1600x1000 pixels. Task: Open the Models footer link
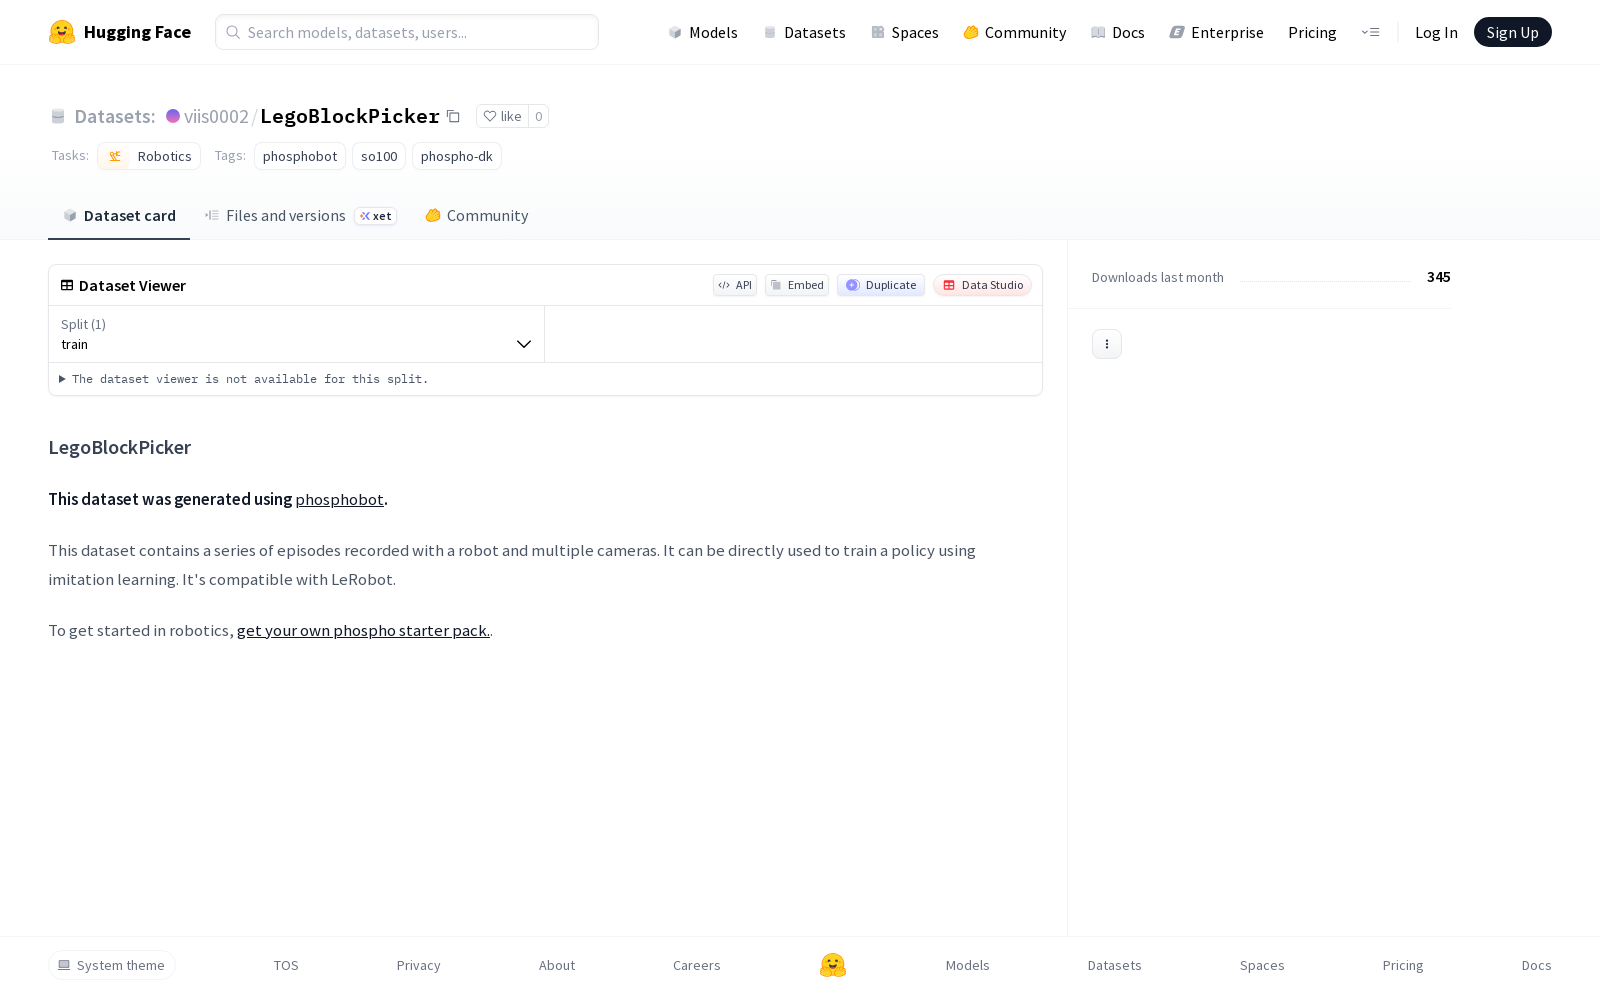click(968, 965)
